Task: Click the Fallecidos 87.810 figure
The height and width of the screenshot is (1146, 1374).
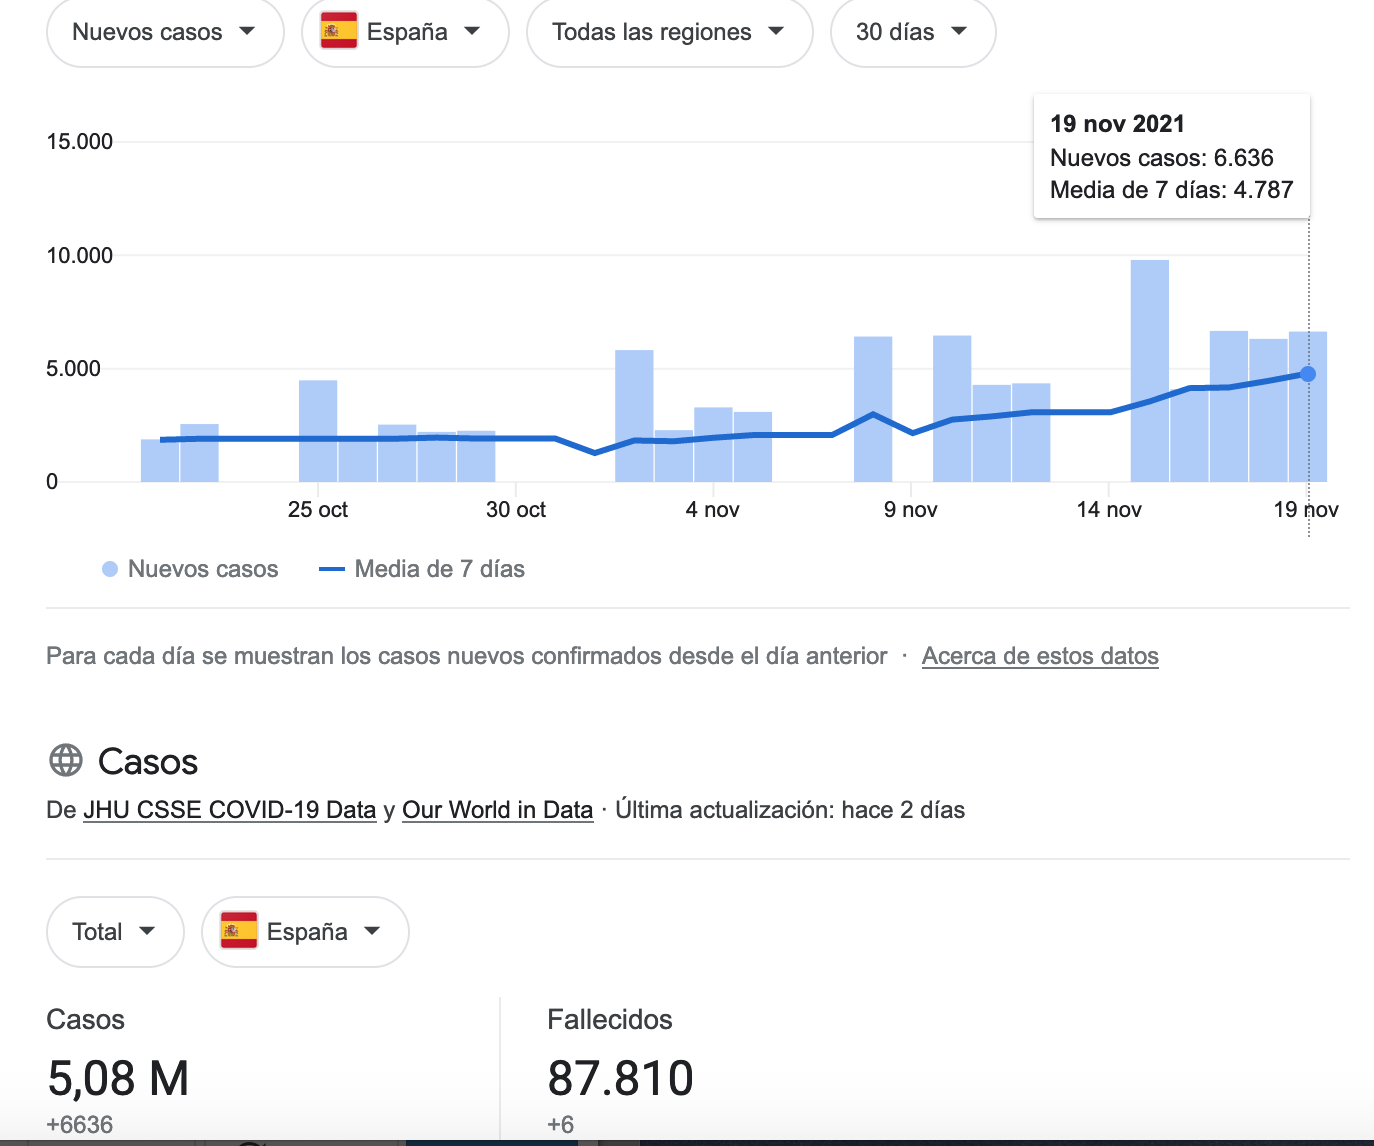Action: coord(620,1078)
